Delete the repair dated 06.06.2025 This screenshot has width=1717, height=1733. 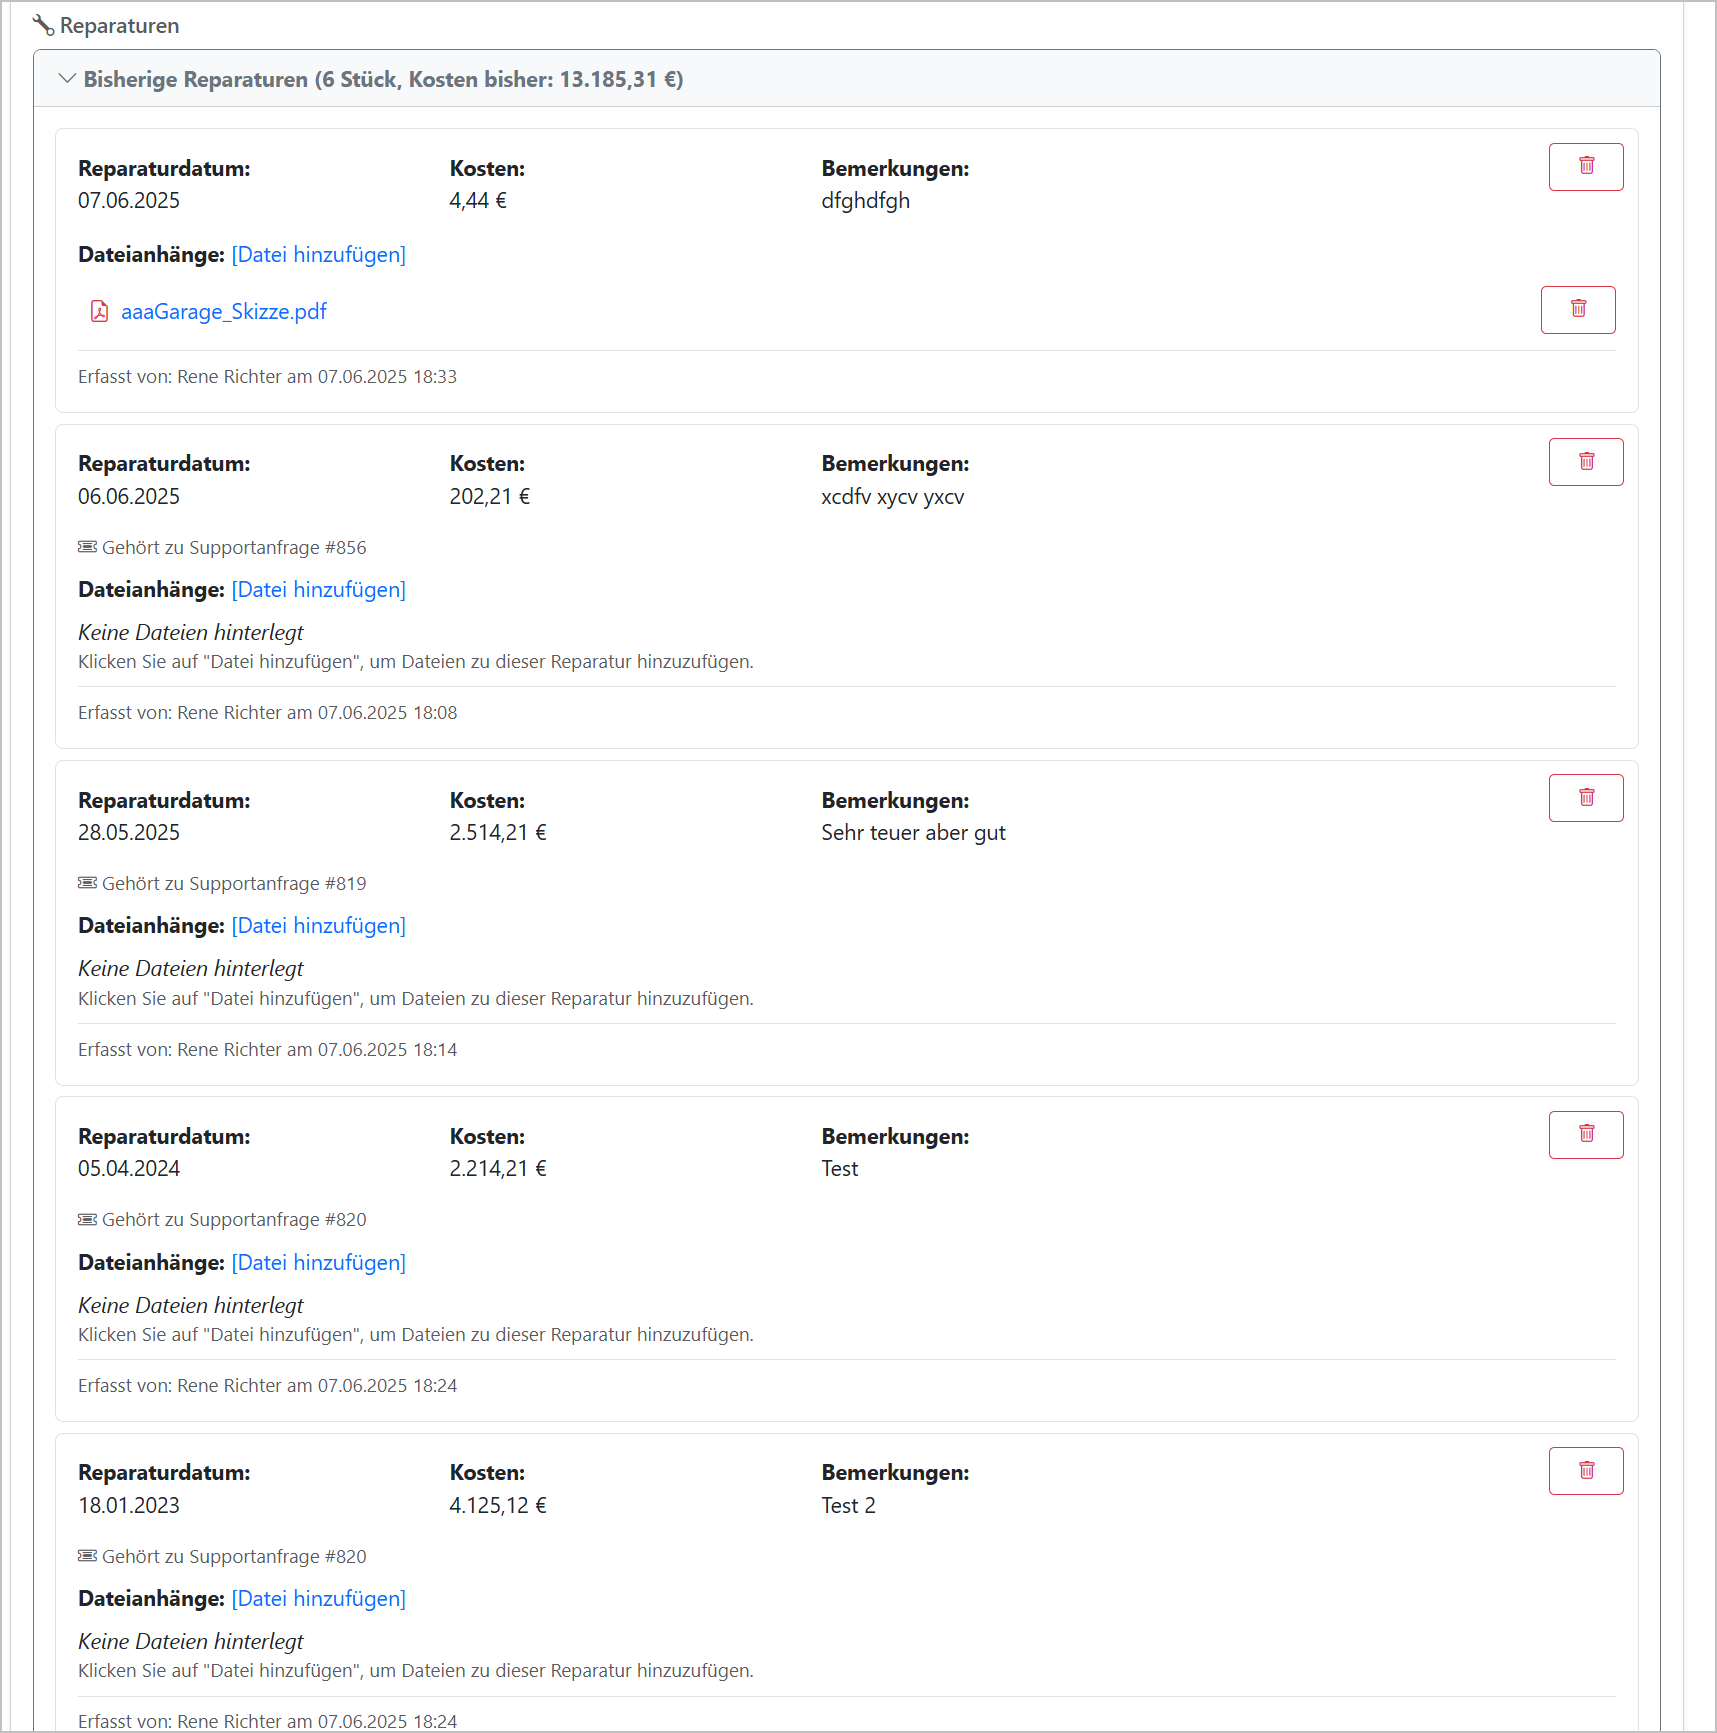pos(1585,462)
